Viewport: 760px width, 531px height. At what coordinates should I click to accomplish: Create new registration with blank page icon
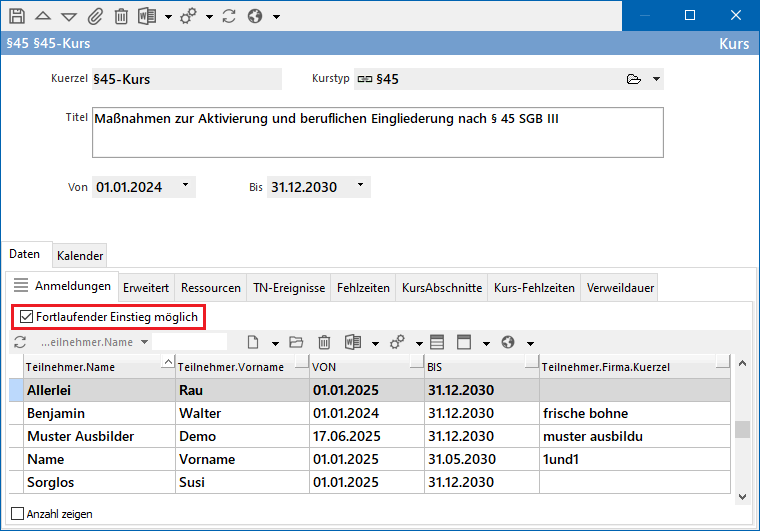[253, 342]
